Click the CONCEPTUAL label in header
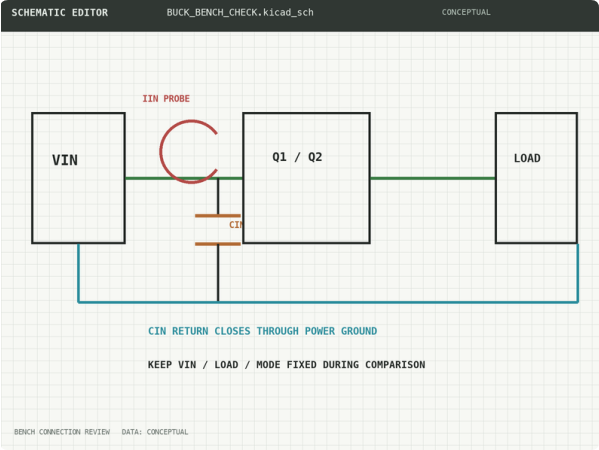The image size is (599, 450). 466,12
